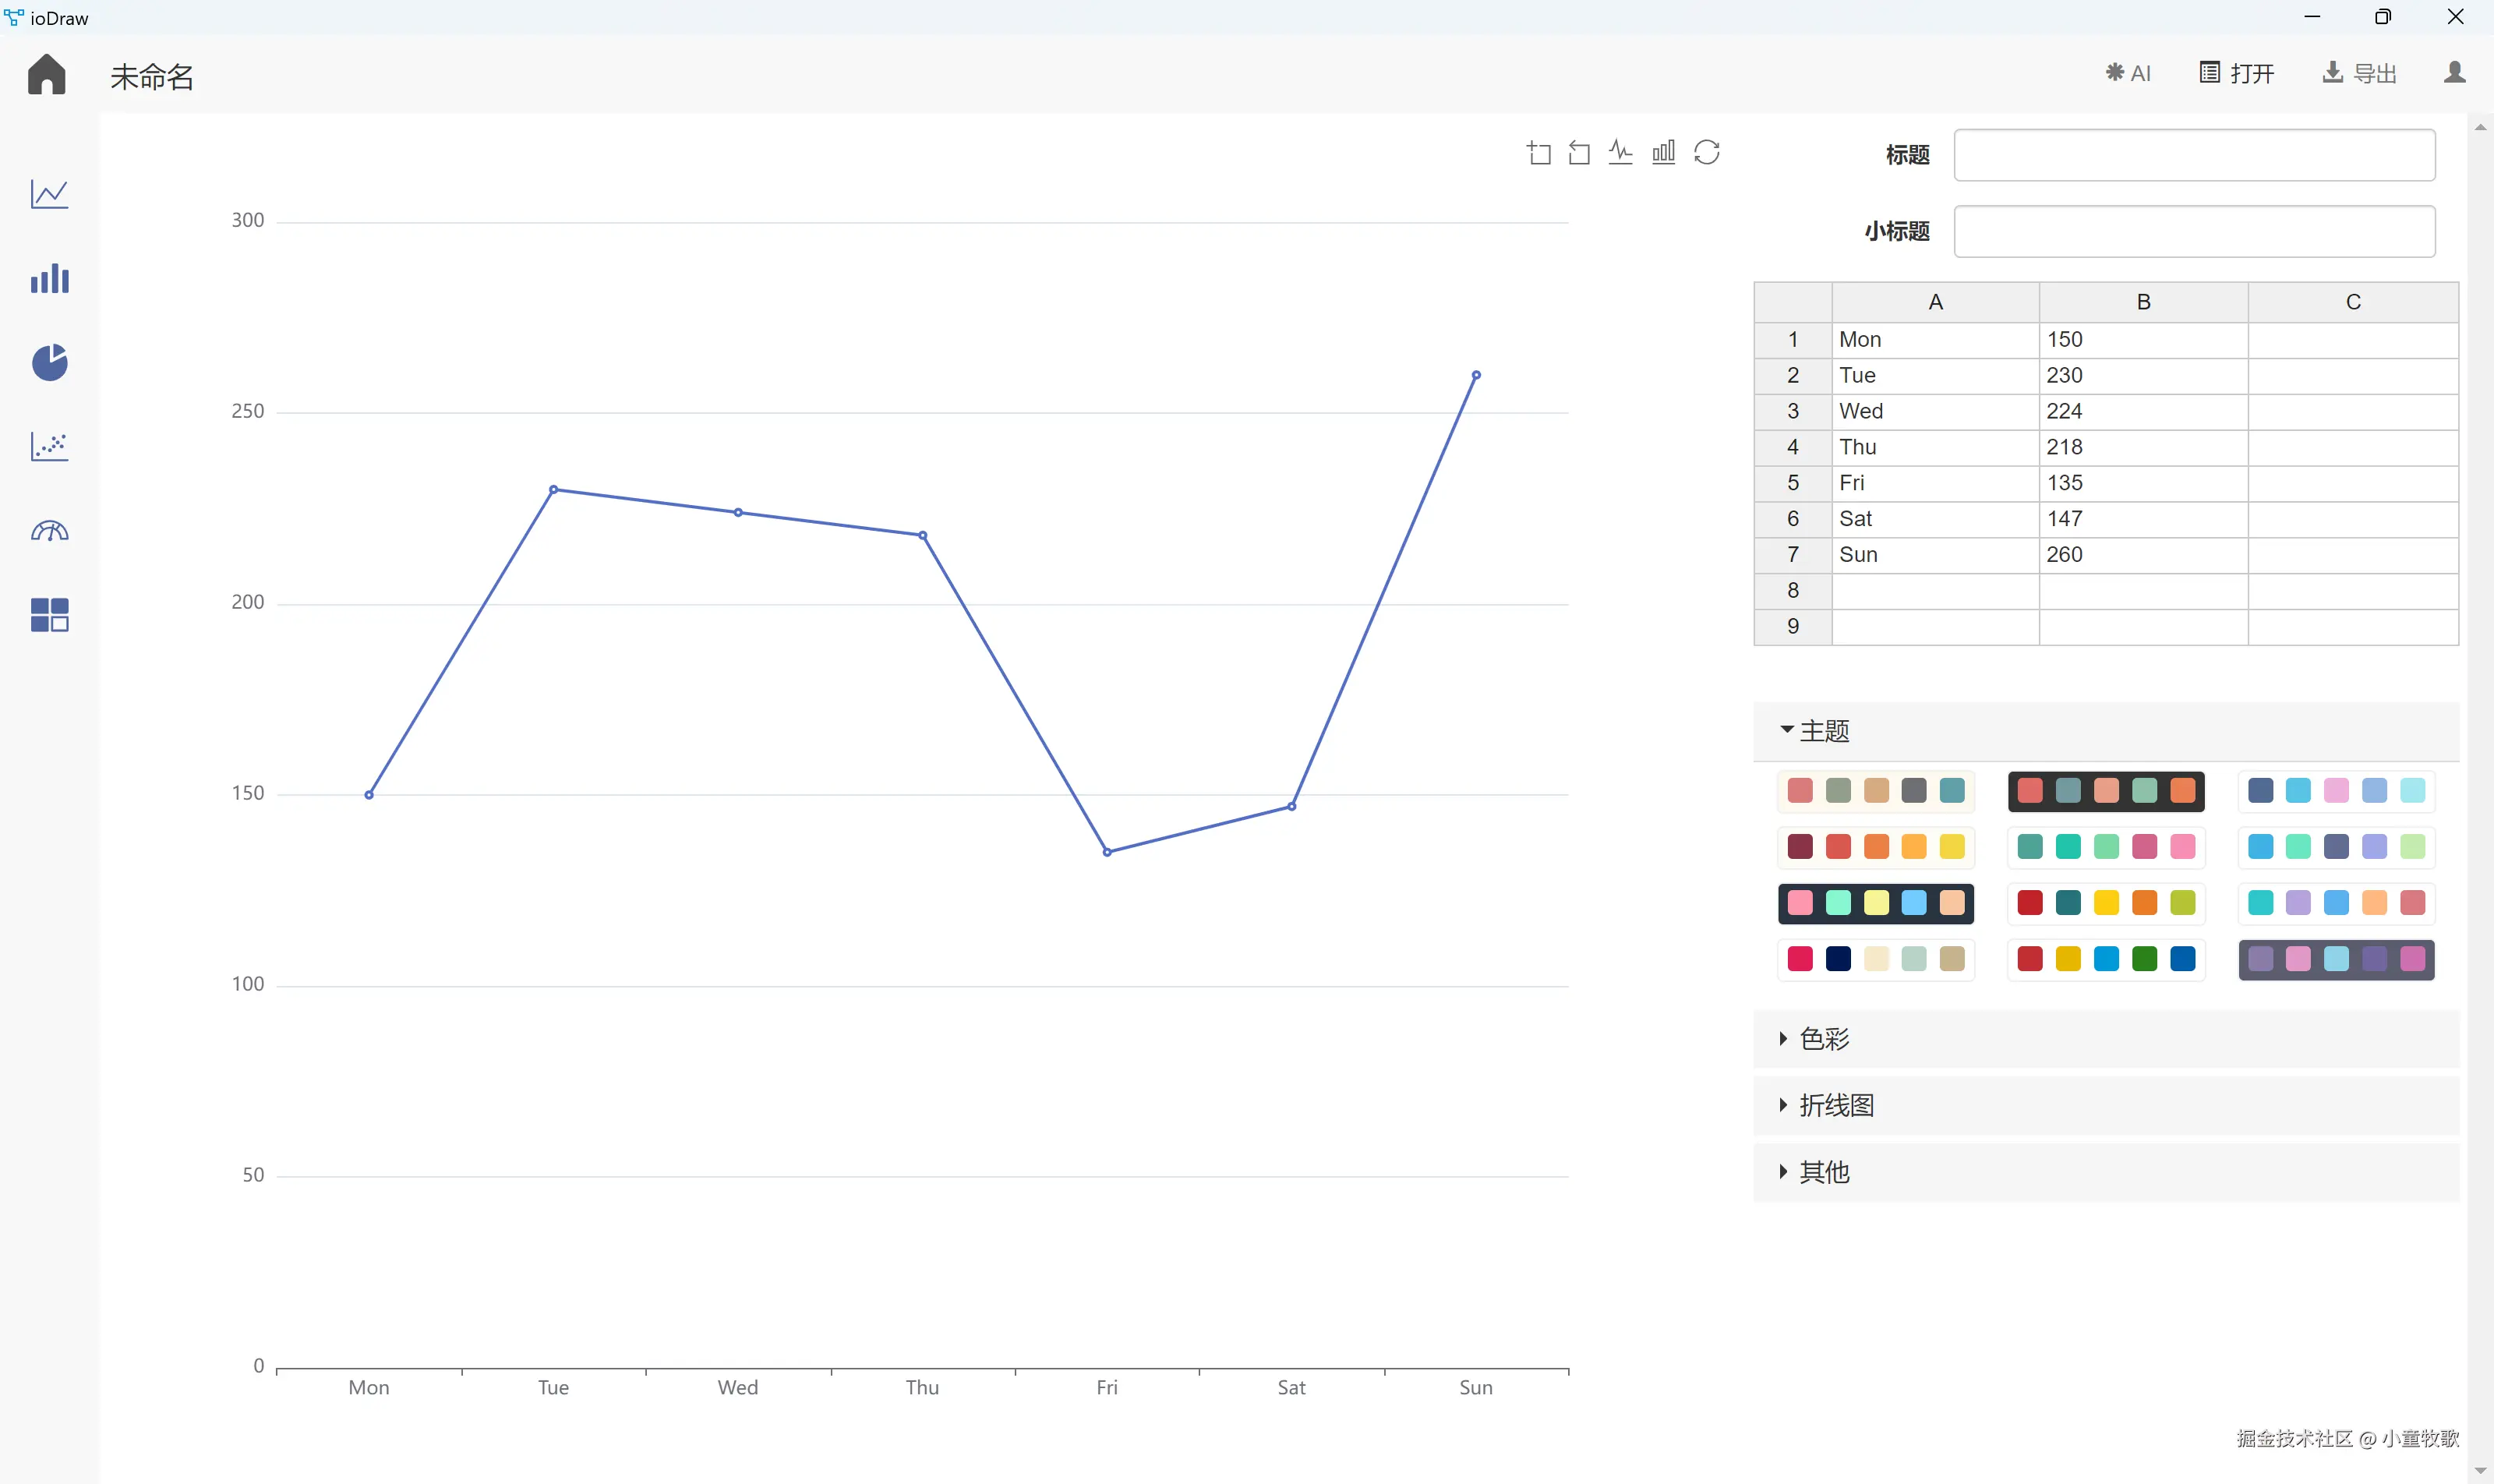This screenshot has height=1484, width=2494.
Task: Open the line chart type in sidebar
Action: pyautogui.click(x=49, y=194)
